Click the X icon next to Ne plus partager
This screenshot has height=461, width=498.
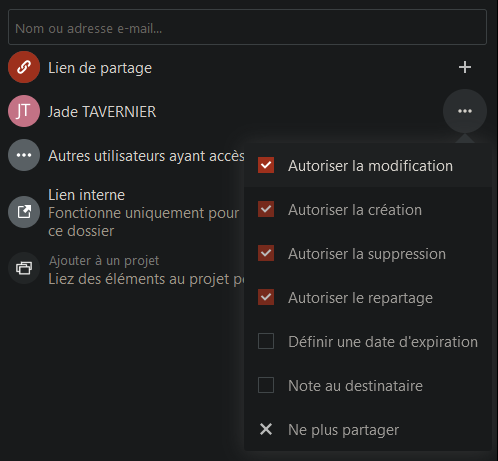(266, 429)
